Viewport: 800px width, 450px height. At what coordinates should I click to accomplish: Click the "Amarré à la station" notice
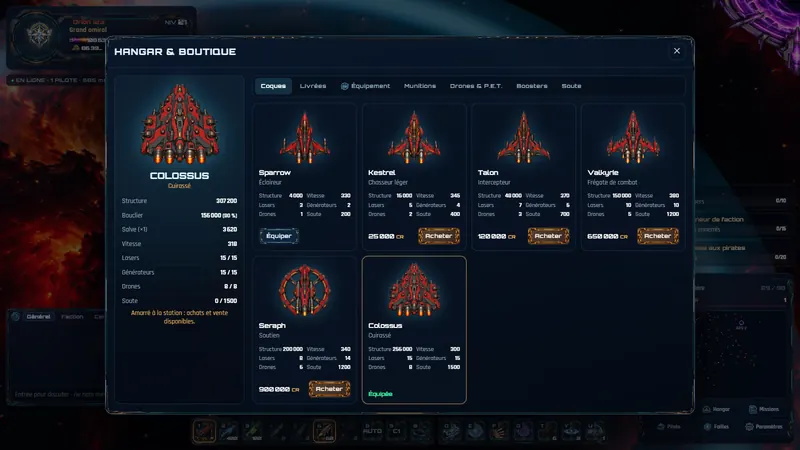point(180,317)
